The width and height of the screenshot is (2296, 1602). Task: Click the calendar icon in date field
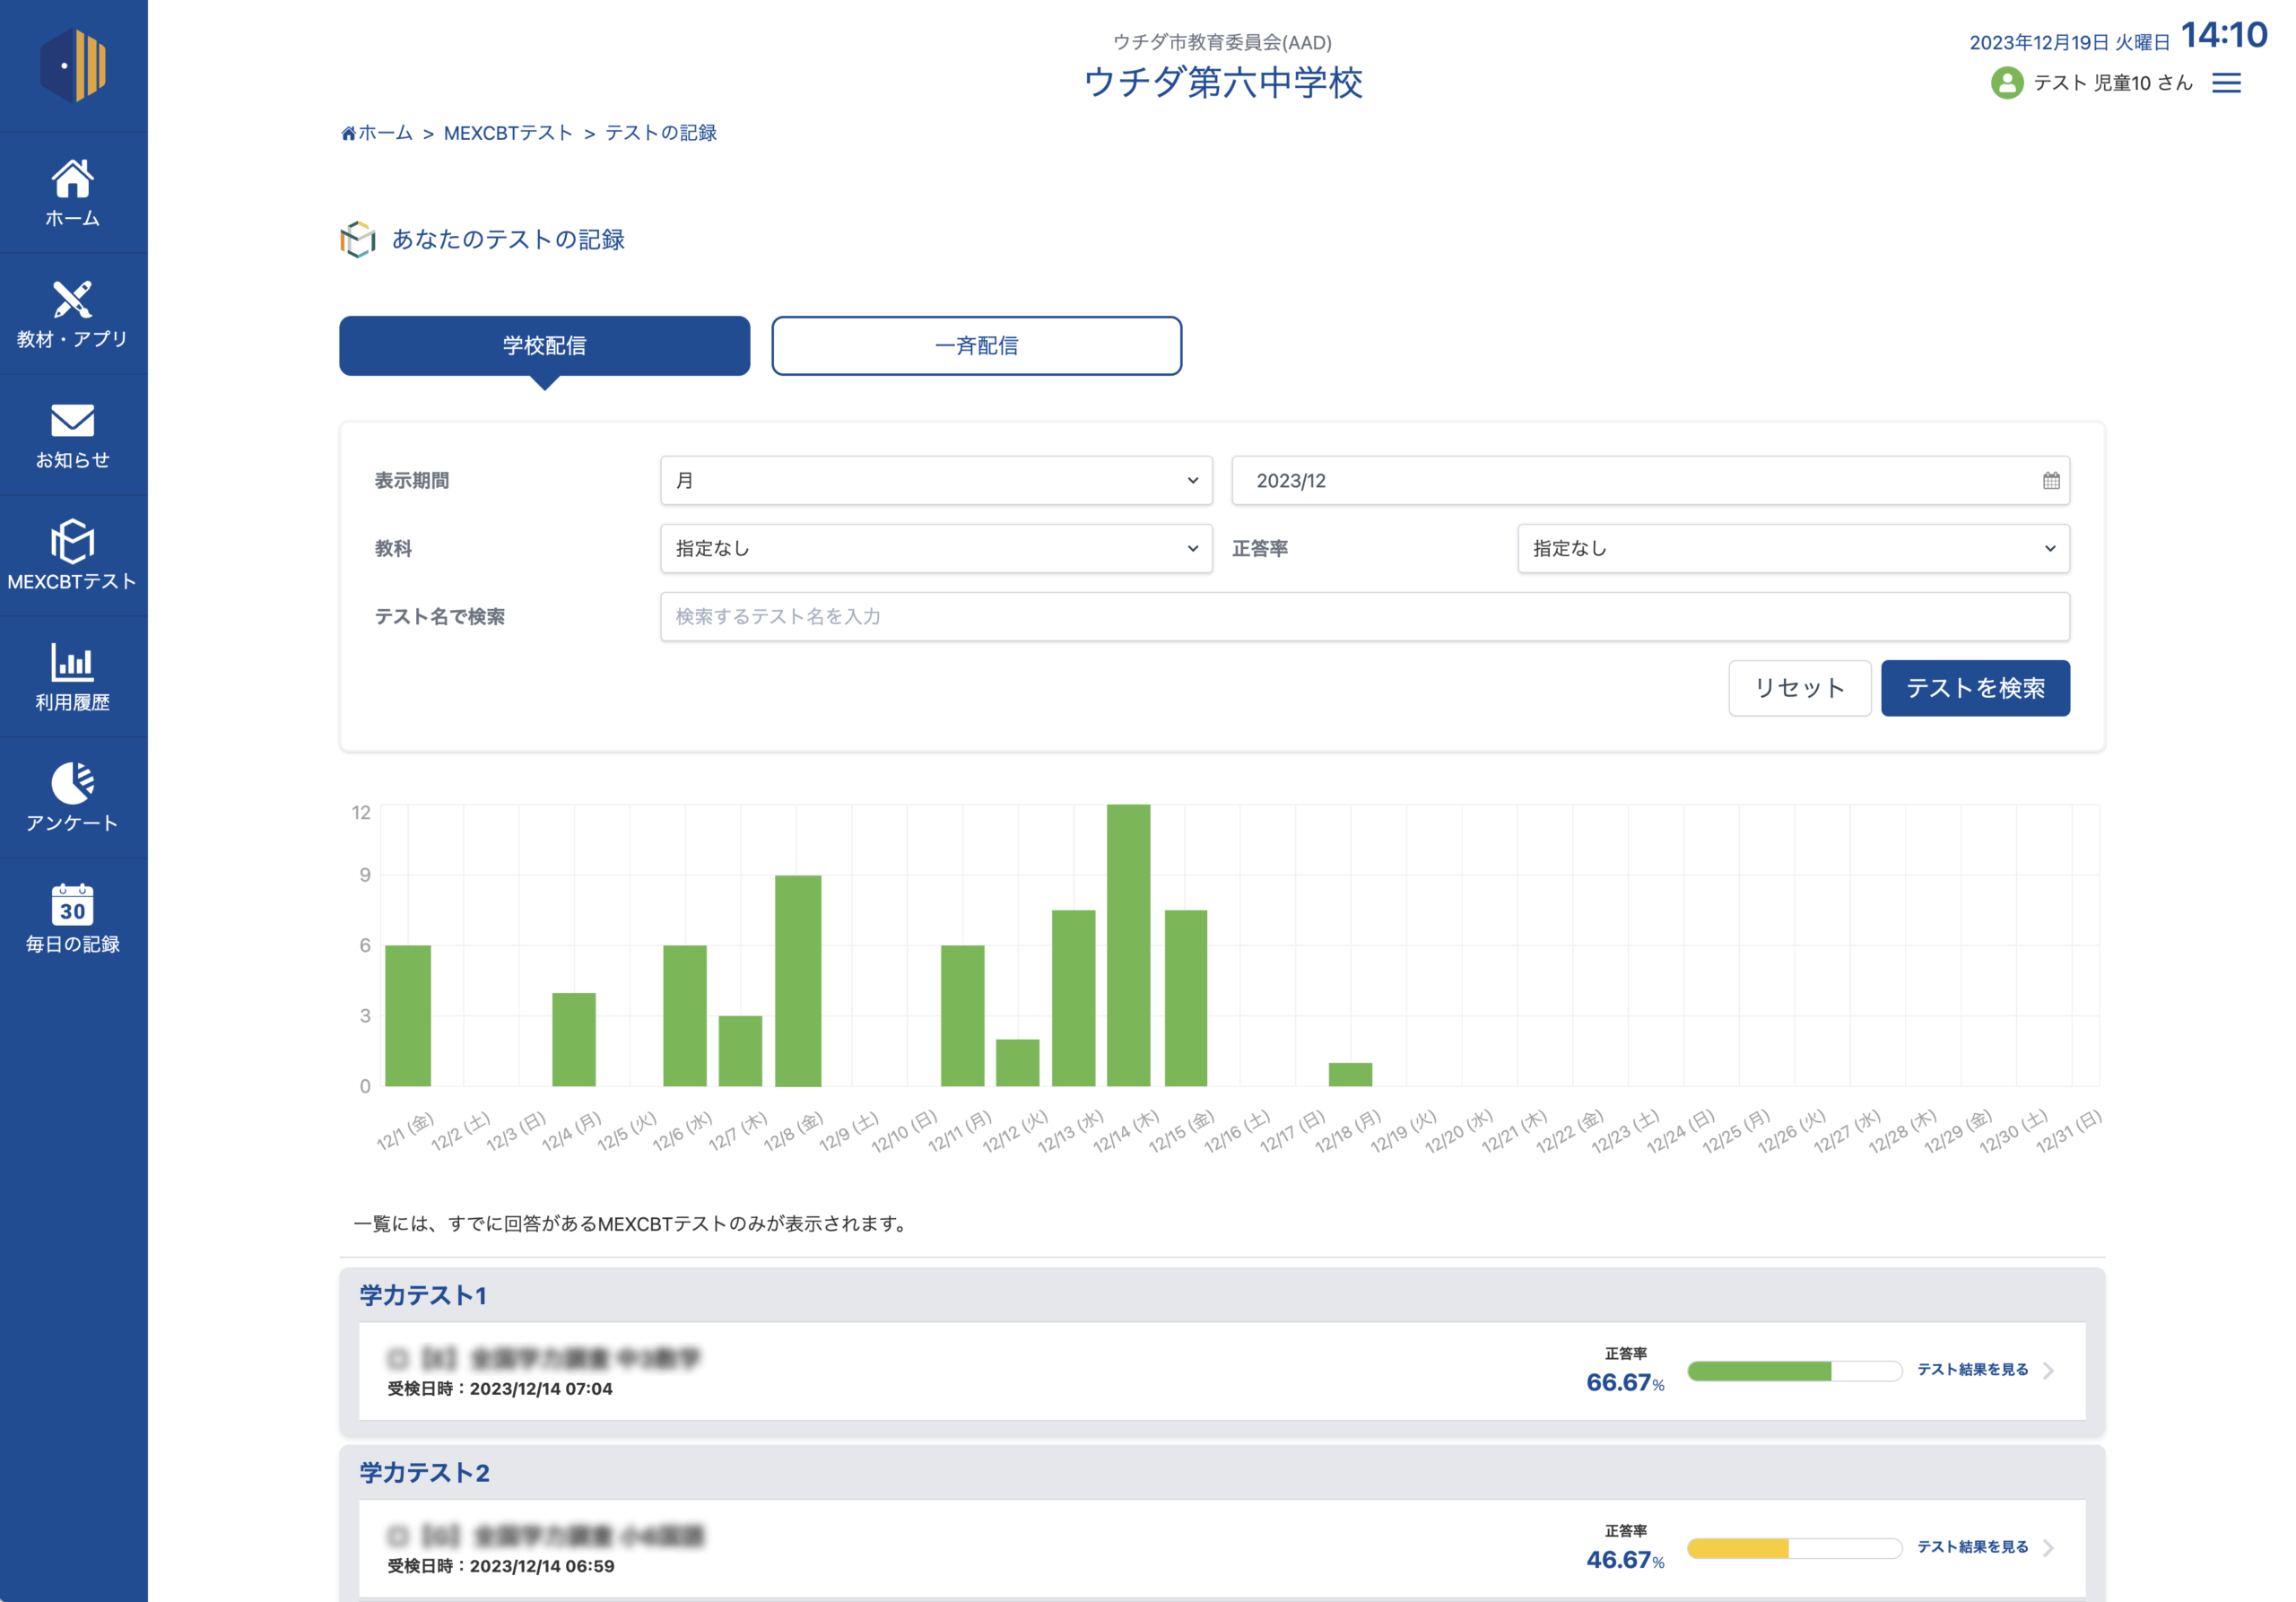coord(2051,481)
